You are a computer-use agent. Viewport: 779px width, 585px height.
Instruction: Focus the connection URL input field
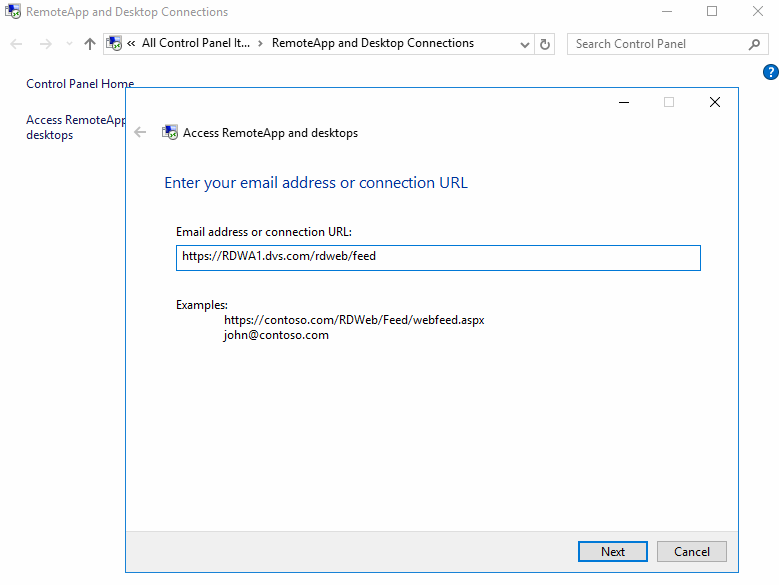pos(438,258)
